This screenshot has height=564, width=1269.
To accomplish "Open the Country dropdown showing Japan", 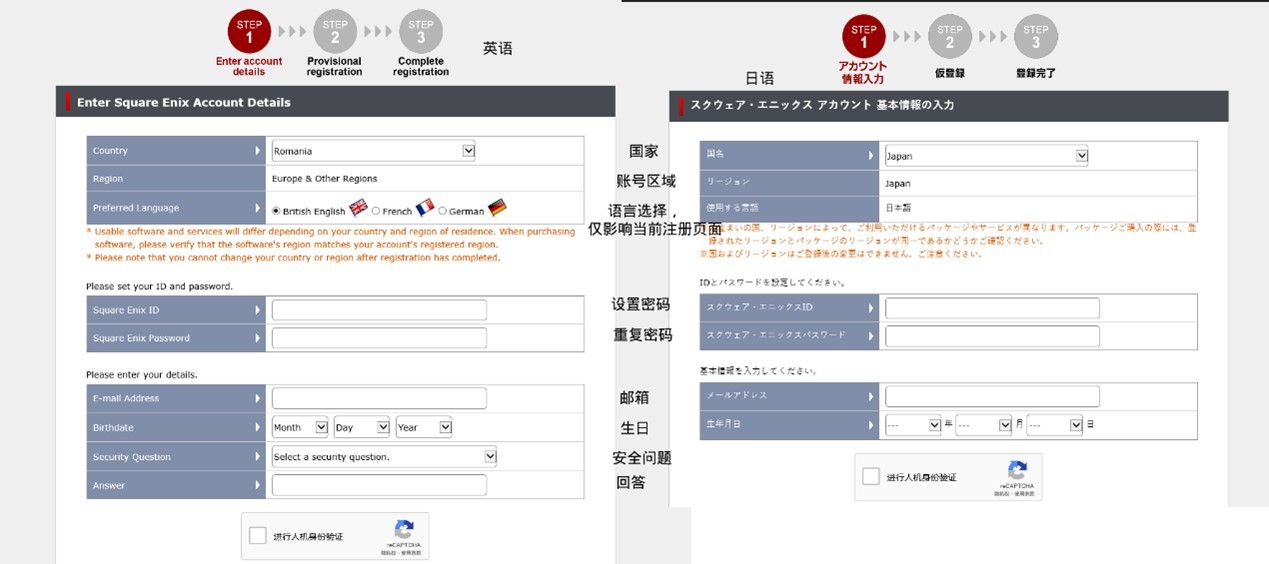I will pyautogui.click(x=986, y=156).
